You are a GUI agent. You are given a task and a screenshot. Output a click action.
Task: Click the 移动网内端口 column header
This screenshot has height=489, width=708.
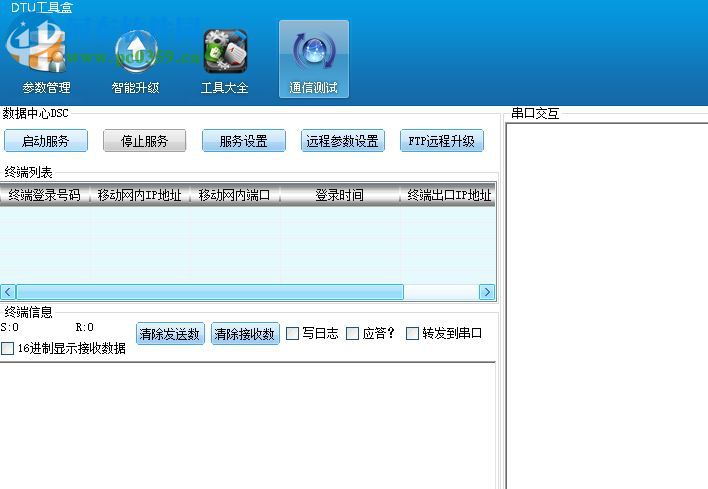point(235,195)
